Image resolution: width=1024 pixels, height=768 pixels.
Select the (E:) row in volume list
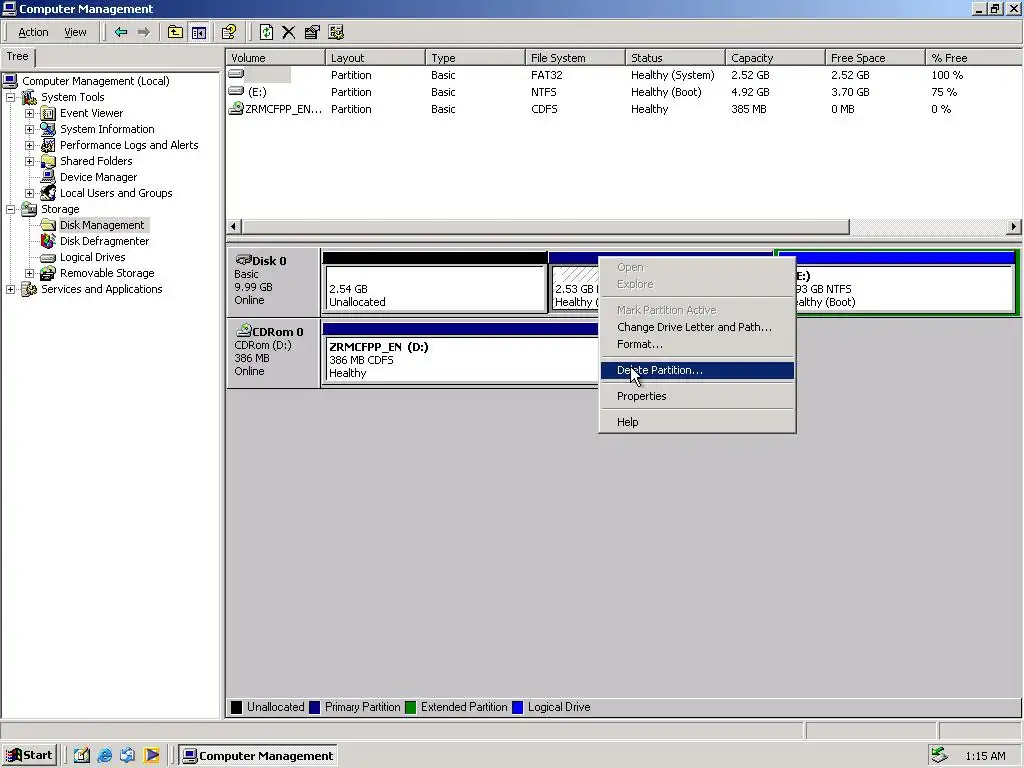(x=624, y=92)
